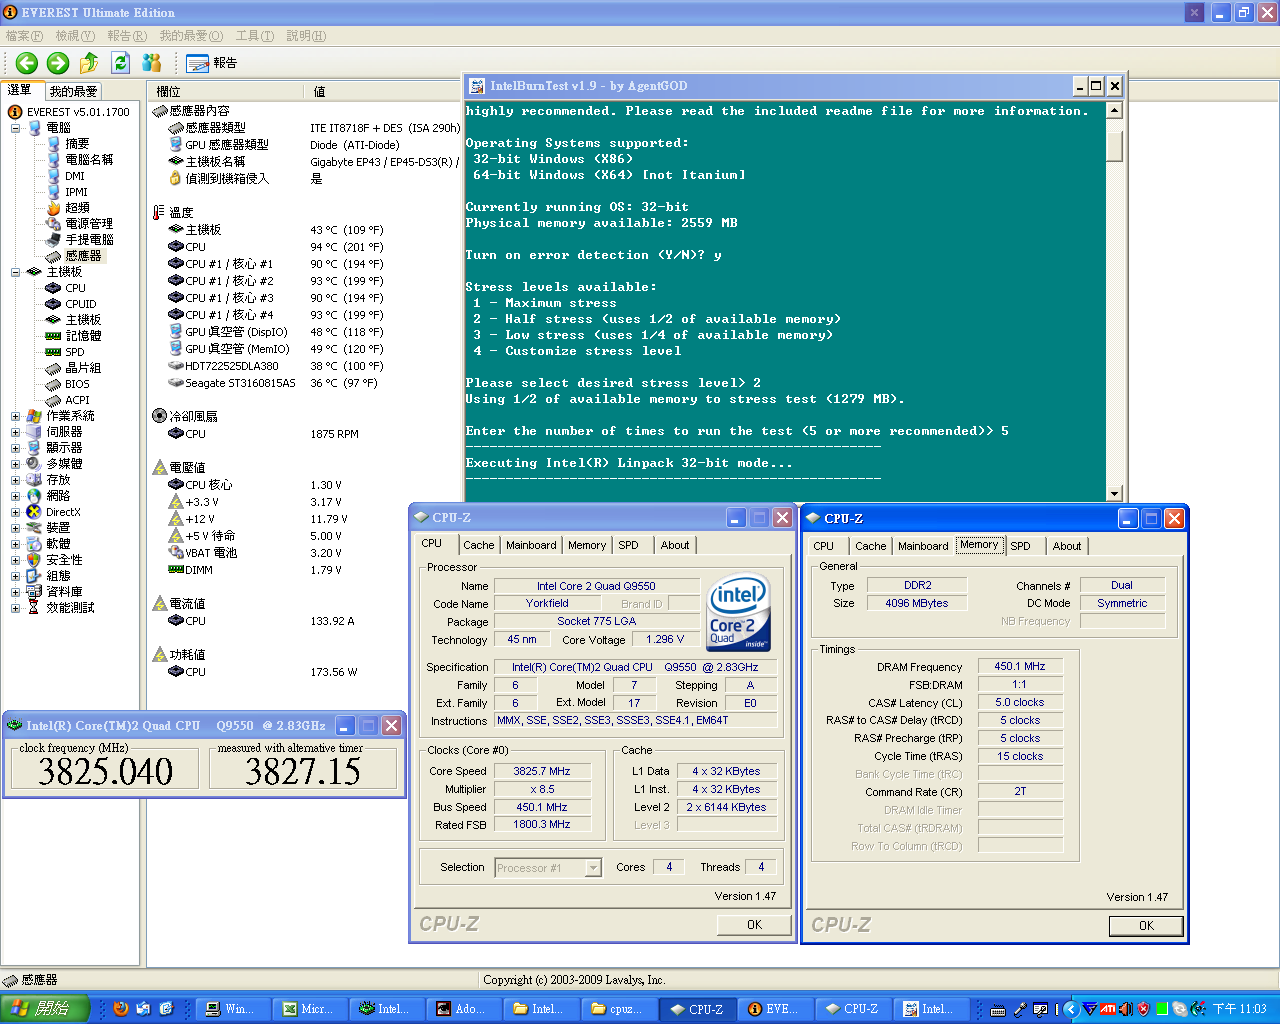1280x1024 pixels.
Task: Click OK in the CPU-Z memory timings window
Action: pyautogui.click(x=1146, y=926)
